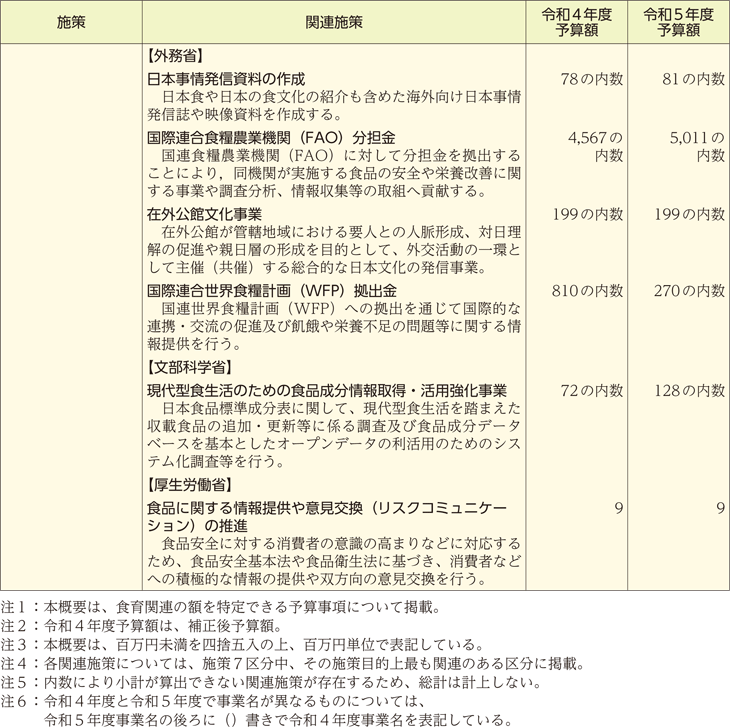Select the 在外公館文化事業 title
This screenshot has height=727, width=730.
coord(204,214)
